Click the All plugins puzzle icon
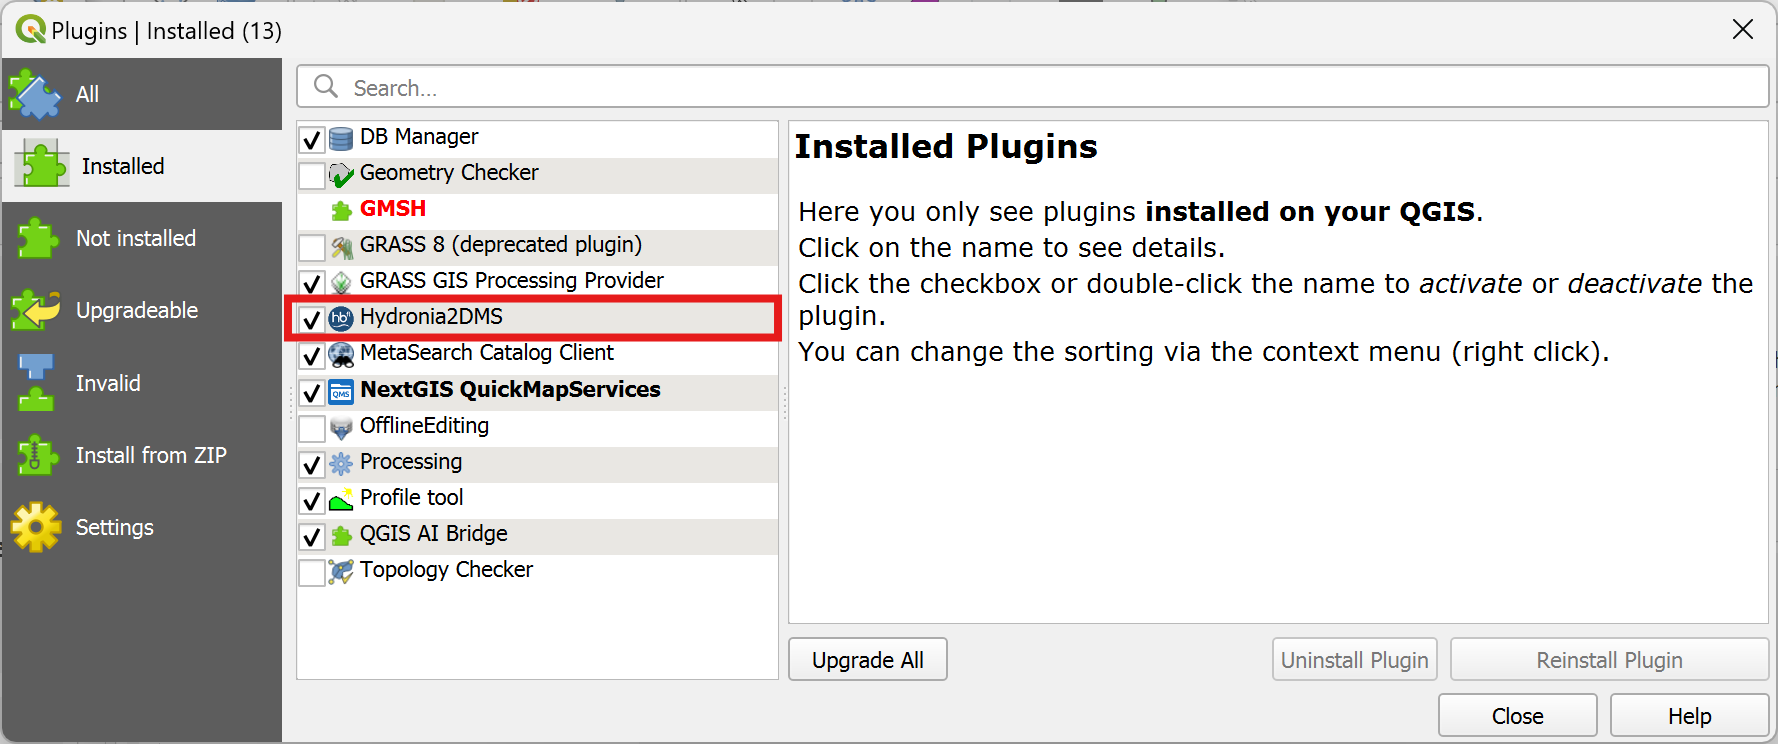 point(35,94)
